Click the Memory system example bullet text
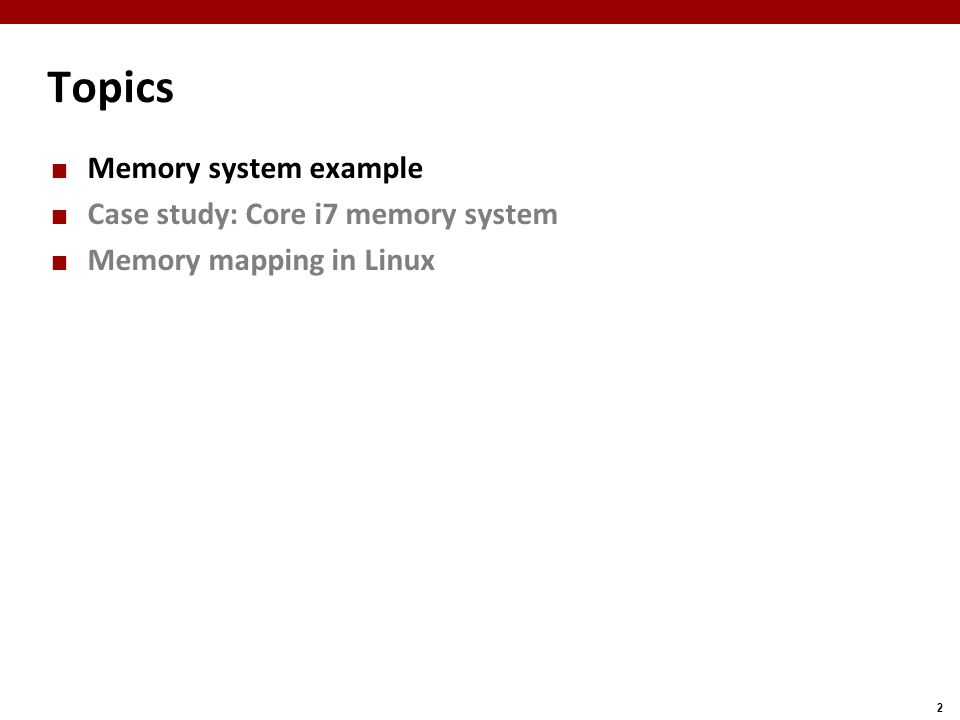960x720 pixels. tap(255, 169)
